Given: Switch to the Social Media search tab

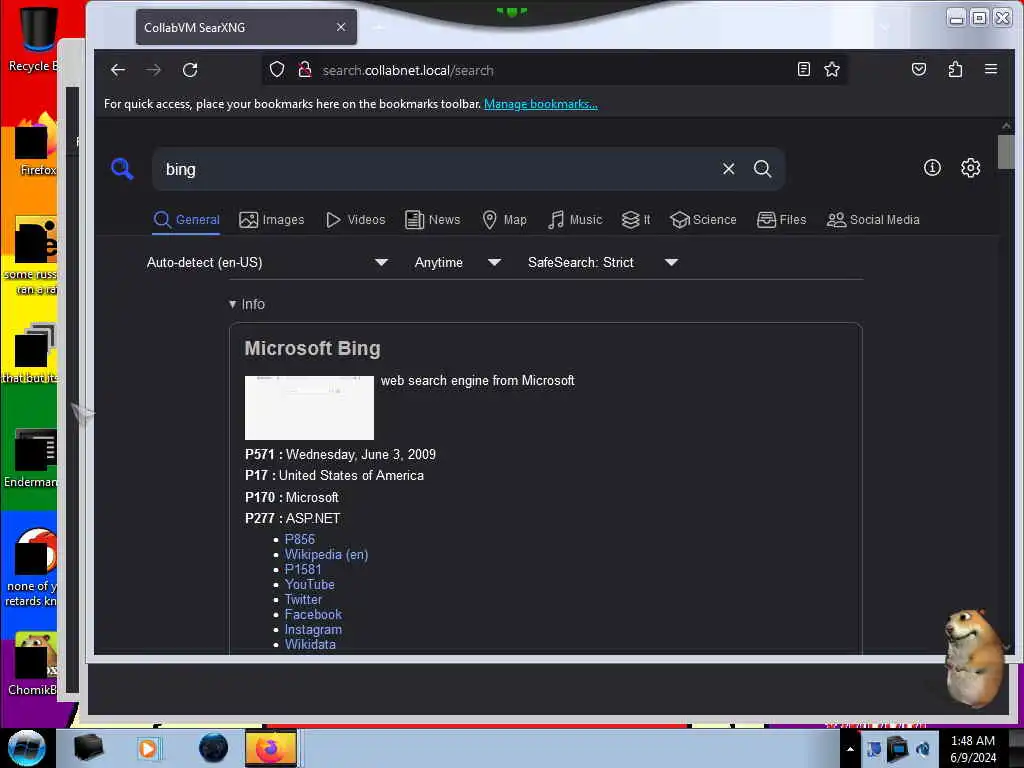Looking at the screenshot, I should (873, 220).
